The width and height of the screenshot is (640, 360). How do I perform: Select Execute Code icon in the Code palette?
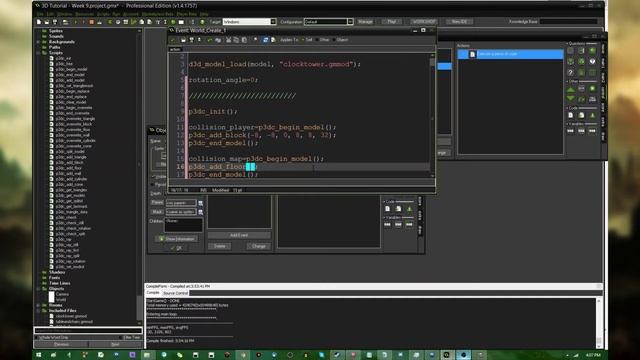(571, 116)
